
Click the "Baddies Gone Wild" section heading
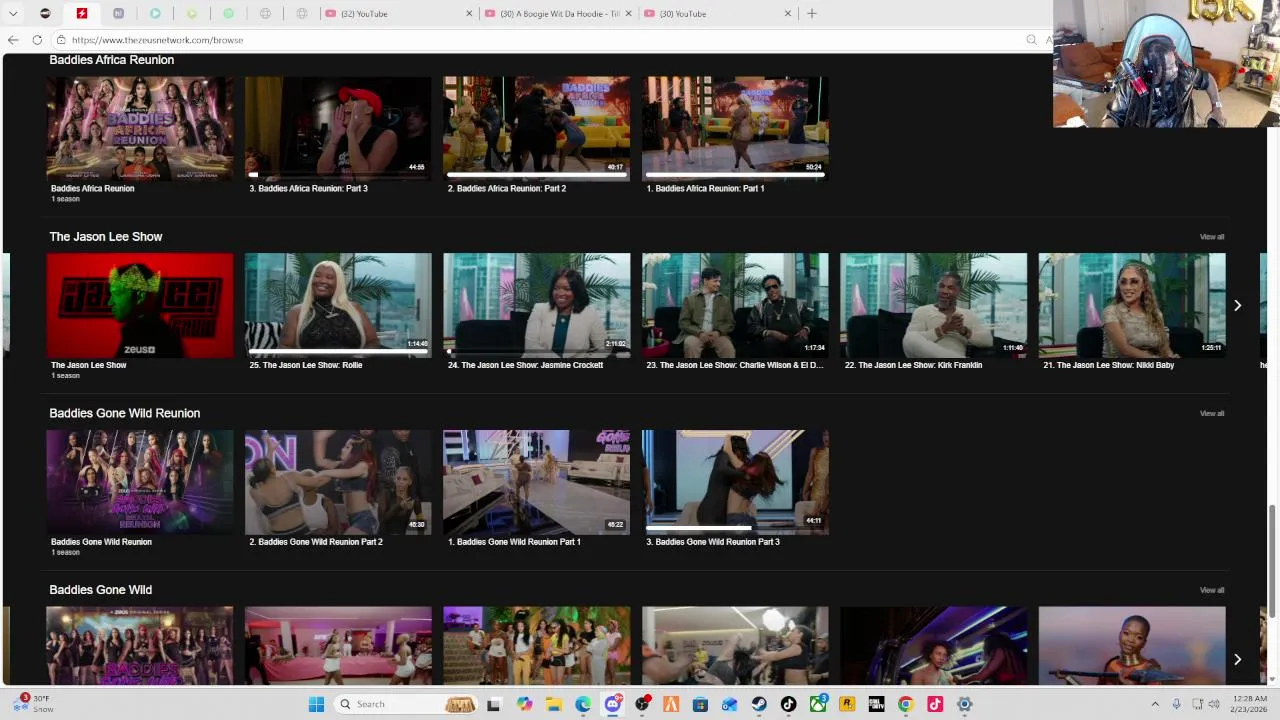(x=100, y=590)
